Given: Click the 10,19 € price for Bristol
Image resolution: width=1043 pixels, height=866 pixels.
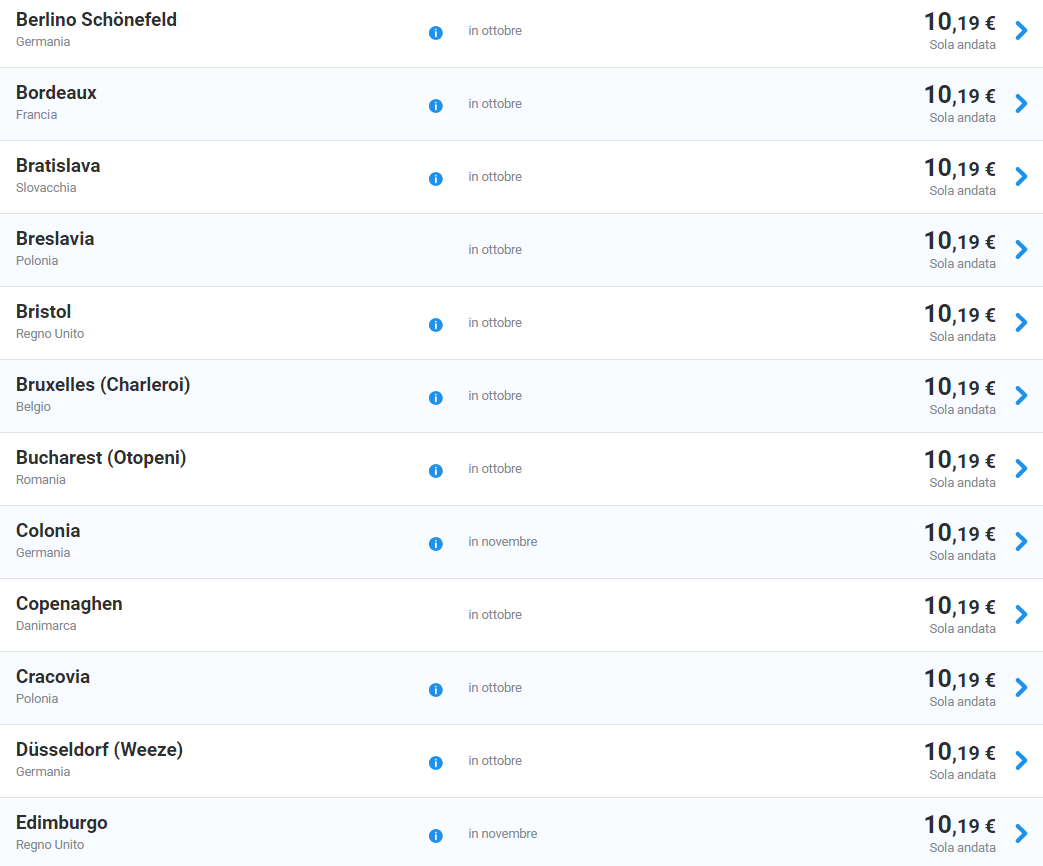Looking at the screenshot, I should (960, 314).
